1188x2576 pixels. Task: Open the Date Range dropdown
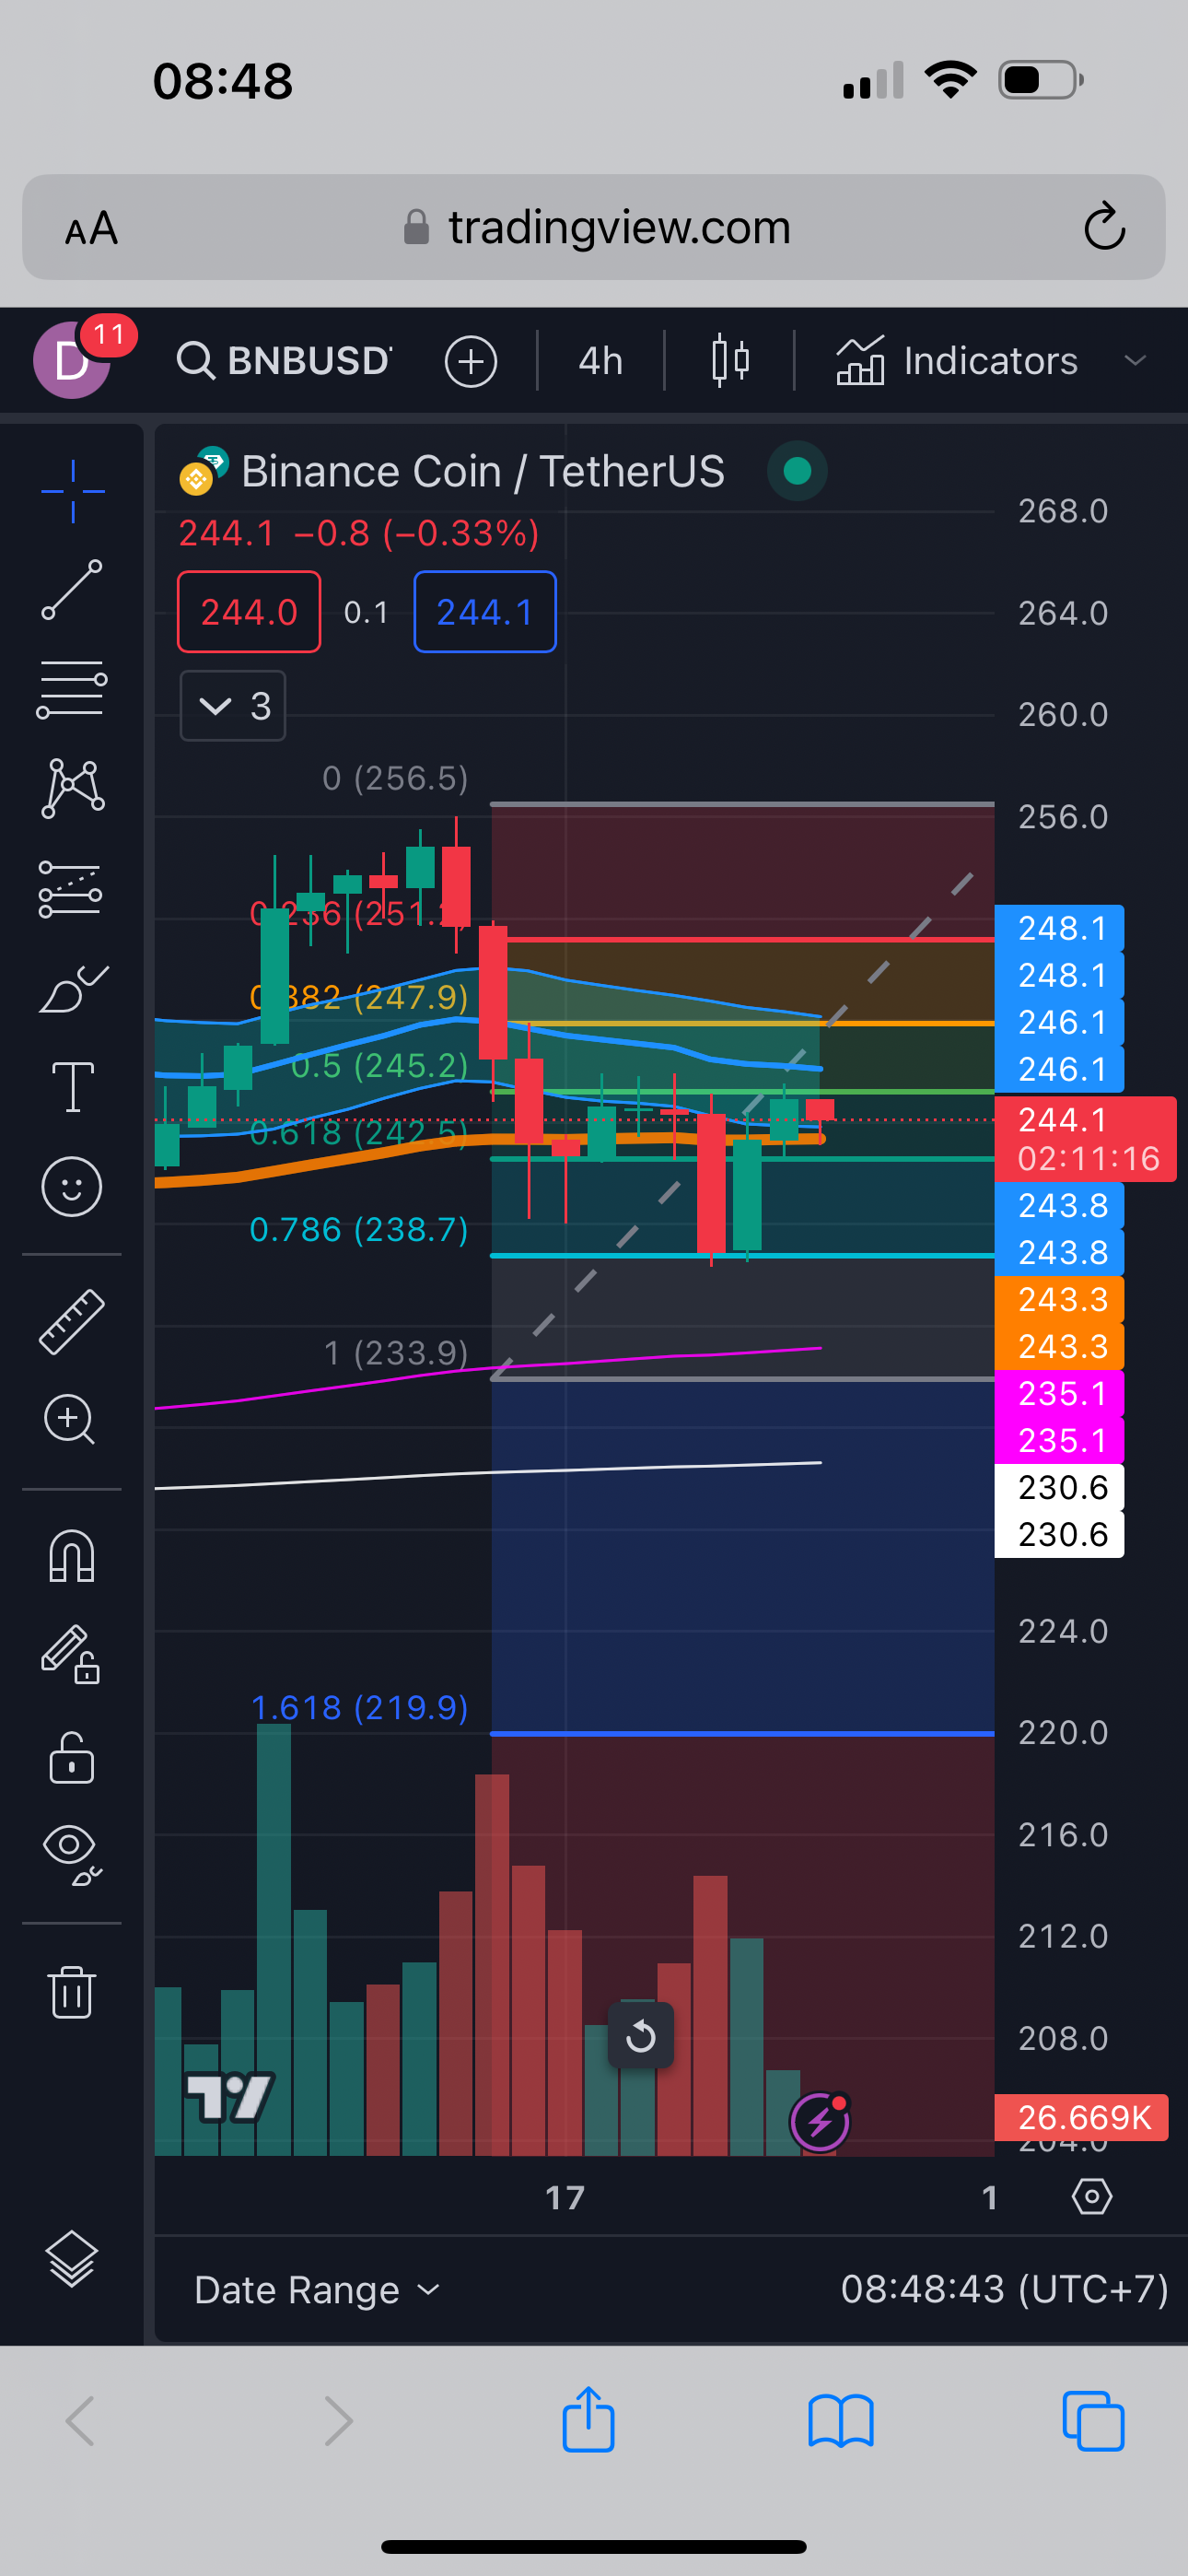click(317, 2289)
